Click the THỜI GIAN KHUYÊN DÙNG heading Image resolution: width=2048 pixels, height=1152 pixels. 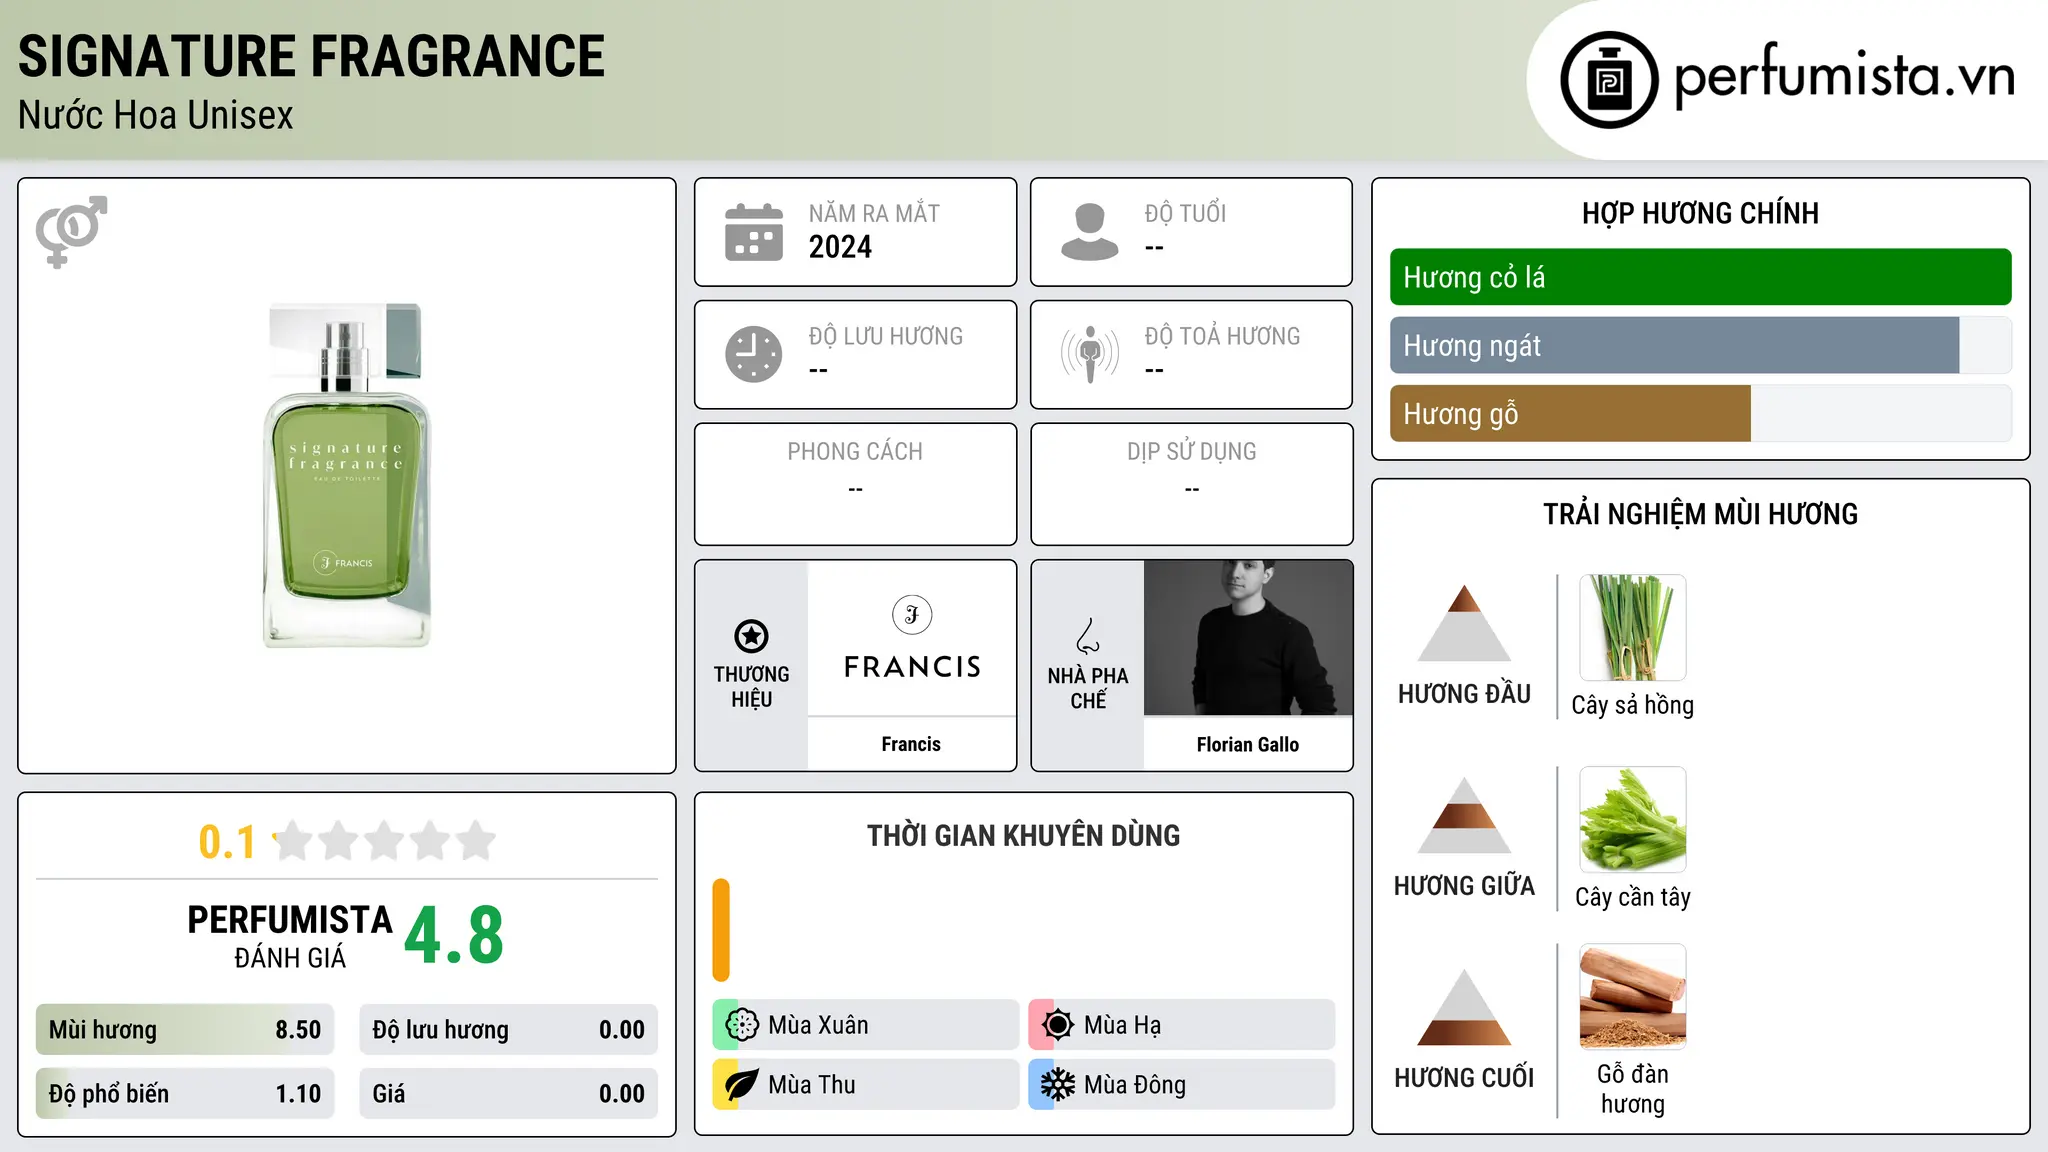pyautogui.click(x=1023, y=835)
